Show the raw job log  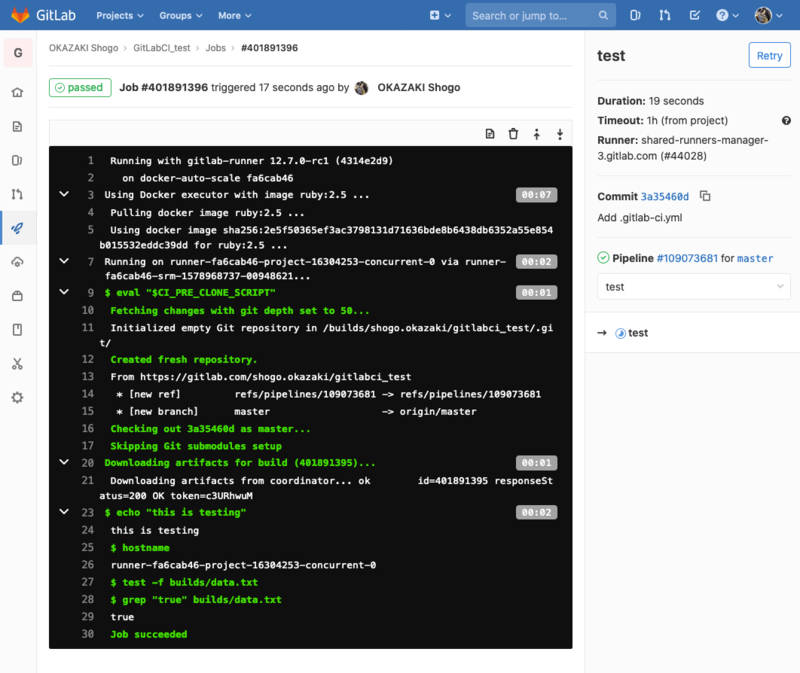click(x=490, y=134)
